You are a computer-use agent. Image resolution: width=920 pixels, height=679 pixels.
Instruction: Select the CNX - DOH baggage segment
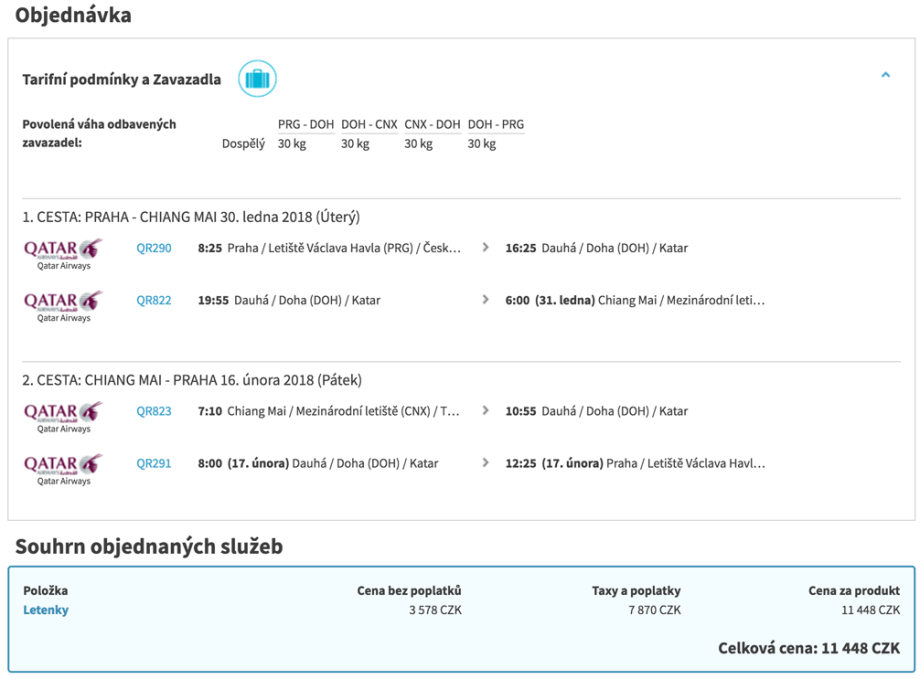tap(432, 125)
